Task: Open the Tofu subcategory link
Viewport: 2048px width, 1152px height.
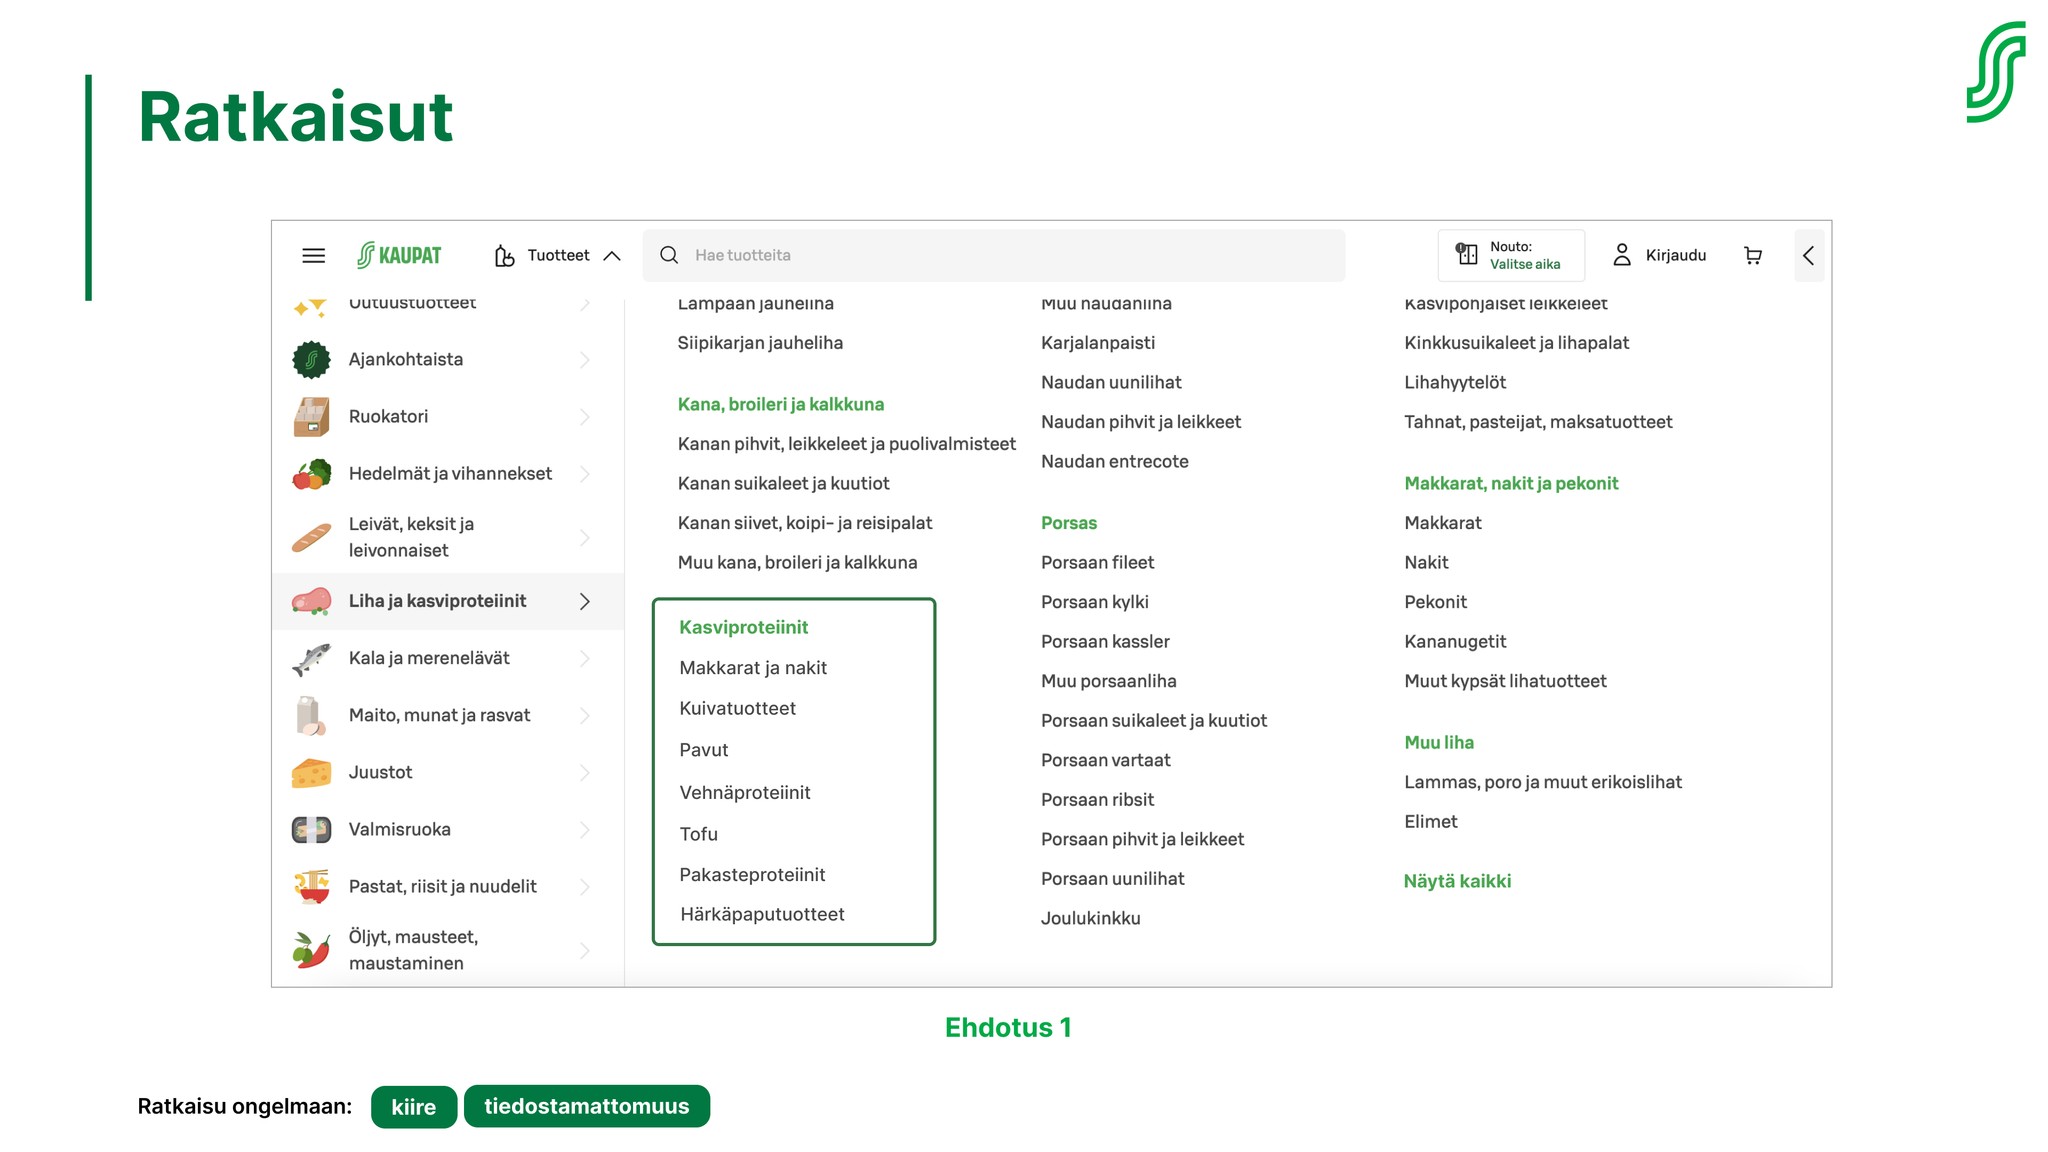Action: (x=698, y=834)
